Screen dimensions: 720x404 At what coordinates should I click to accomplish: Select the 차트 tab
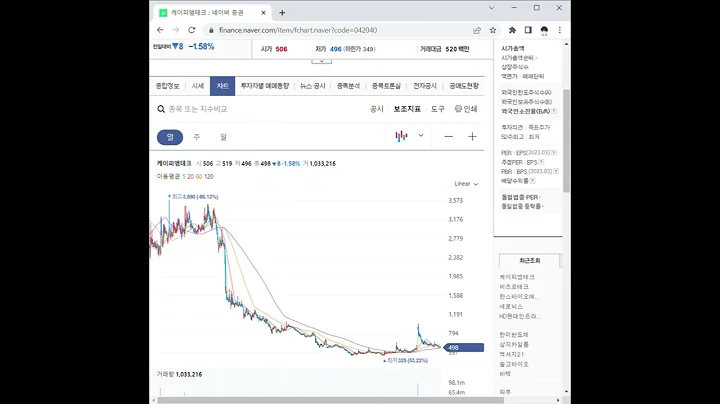(222, 86)
